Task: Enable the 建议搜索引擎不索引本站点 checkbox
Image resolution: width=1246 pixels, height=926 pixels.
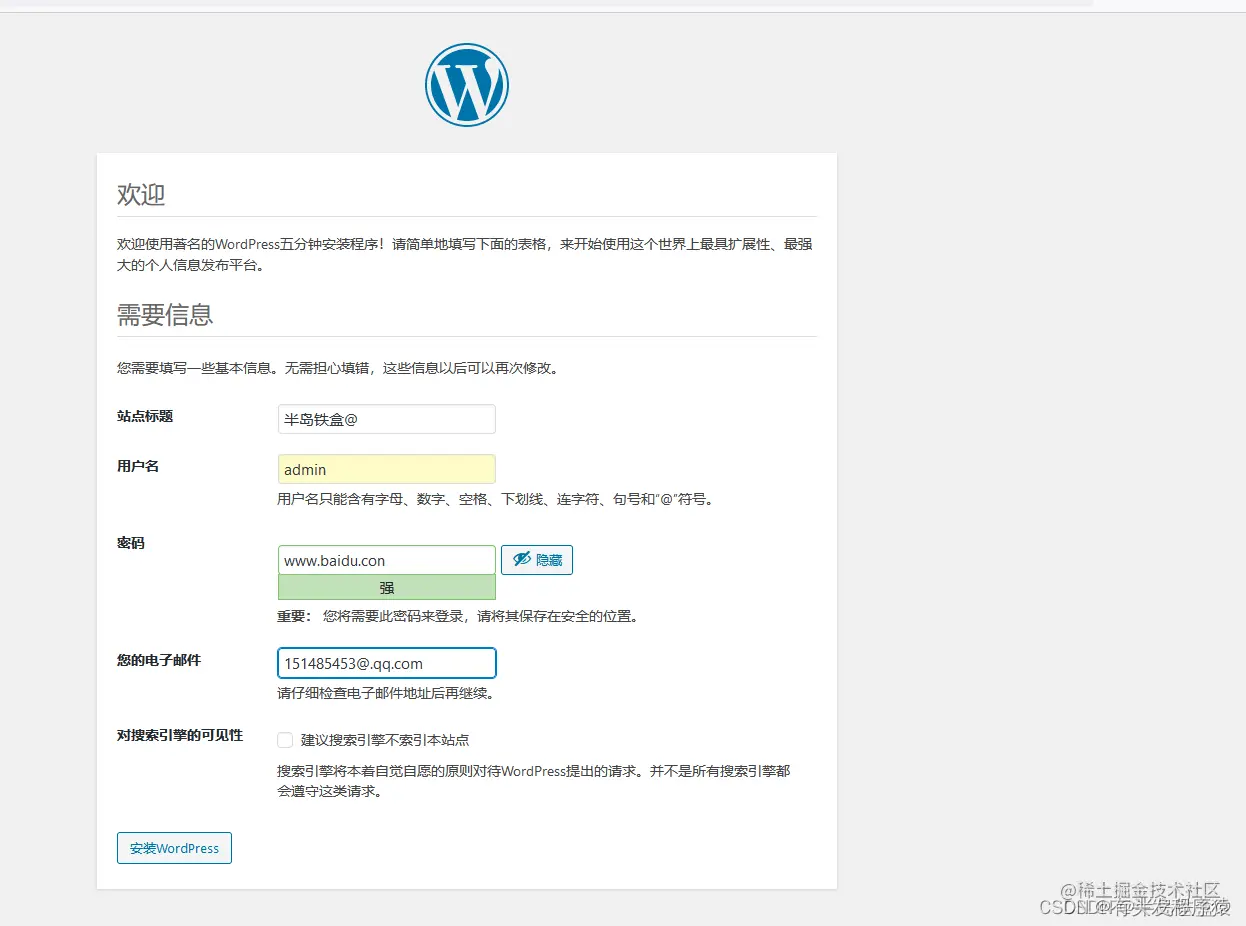Action: click(x=285, y=740)
